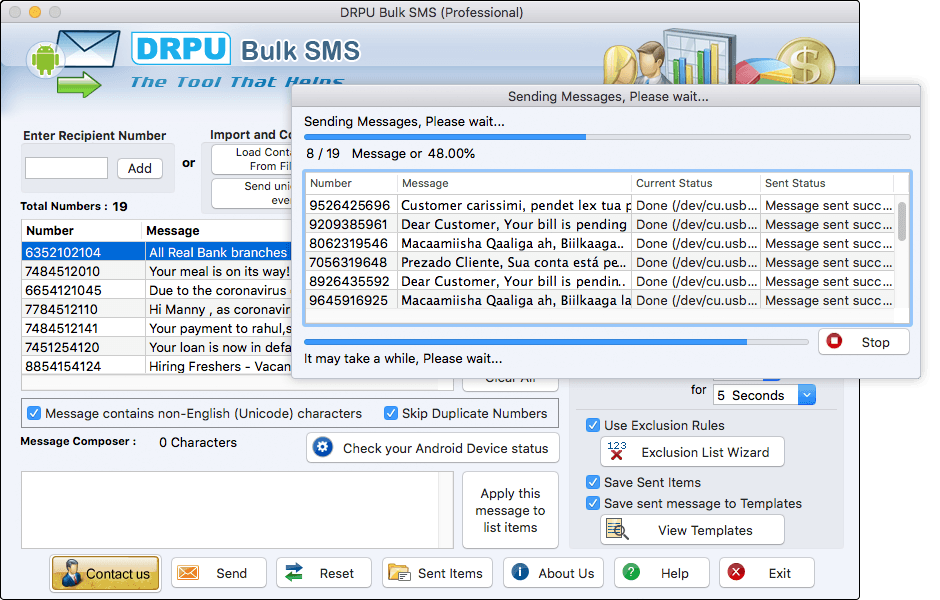Click the Load Contacts From File button
The width and height of the screenshot is (940, 600).
click(252, 159)
